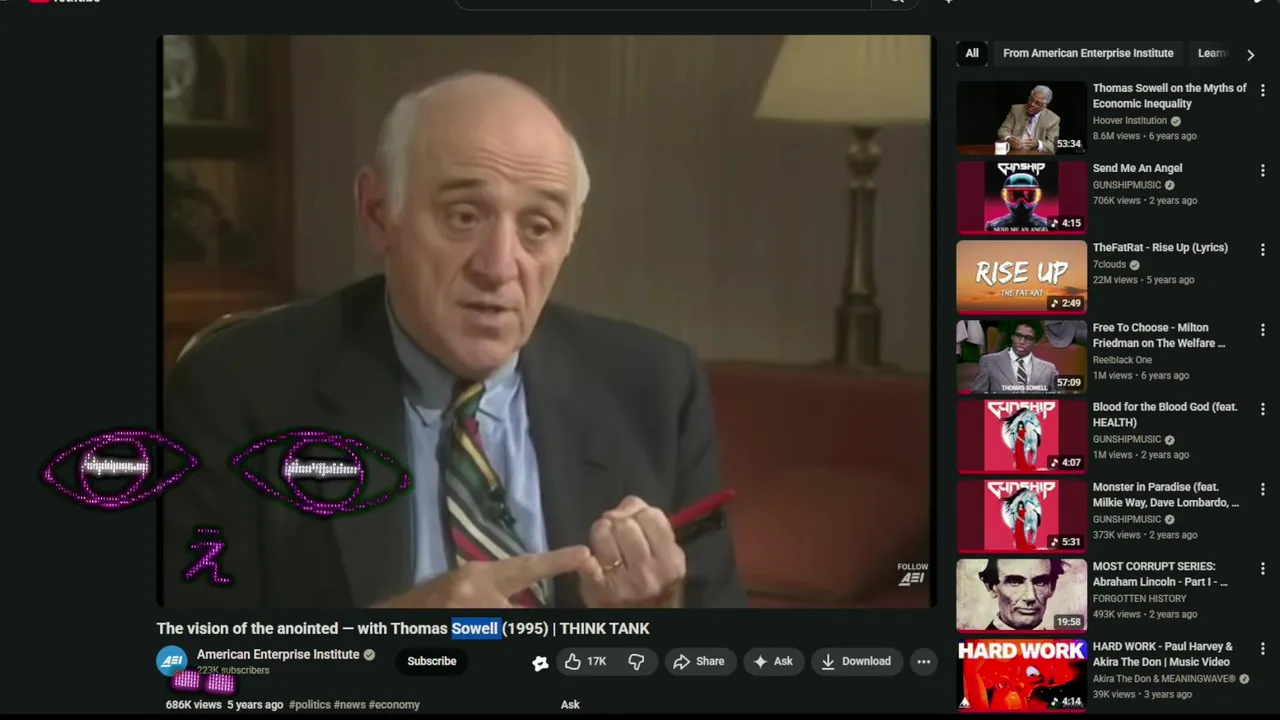Open Most Corrupt Series Abraham Lincoln thumbnail
Image resolution: width=1280 pixels, height=720 pixels.
[x=1021, y=595]
